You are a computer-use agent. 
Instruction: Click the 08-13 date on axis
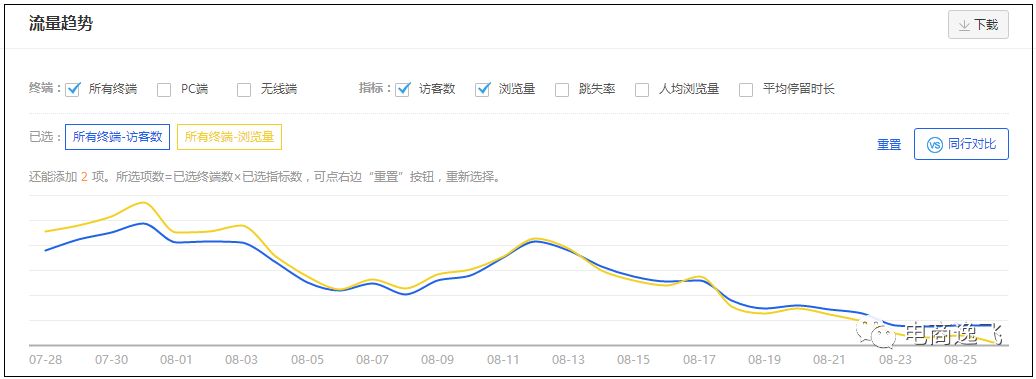(x=568, y=361)
